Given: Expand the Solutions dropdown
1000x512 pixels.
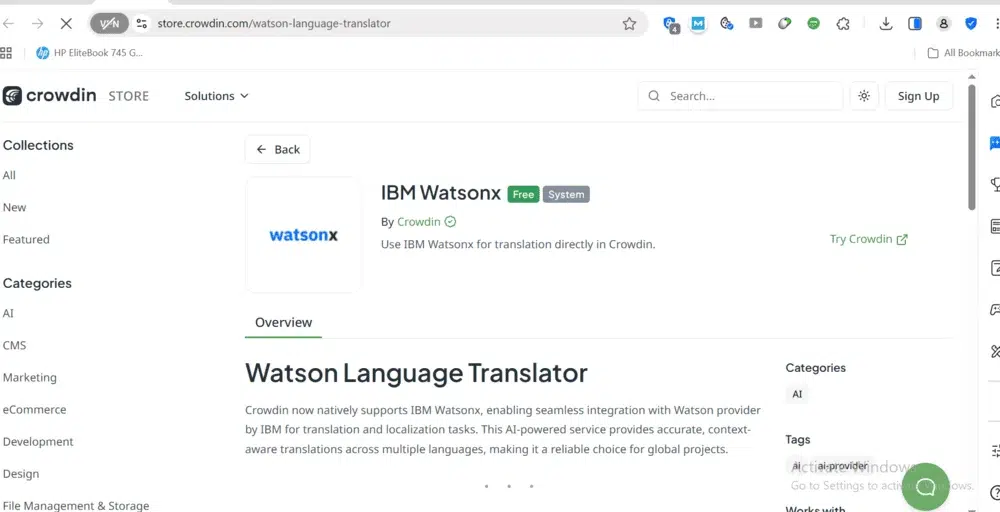Looking at the screenshot, I should [x=216, y=96].
